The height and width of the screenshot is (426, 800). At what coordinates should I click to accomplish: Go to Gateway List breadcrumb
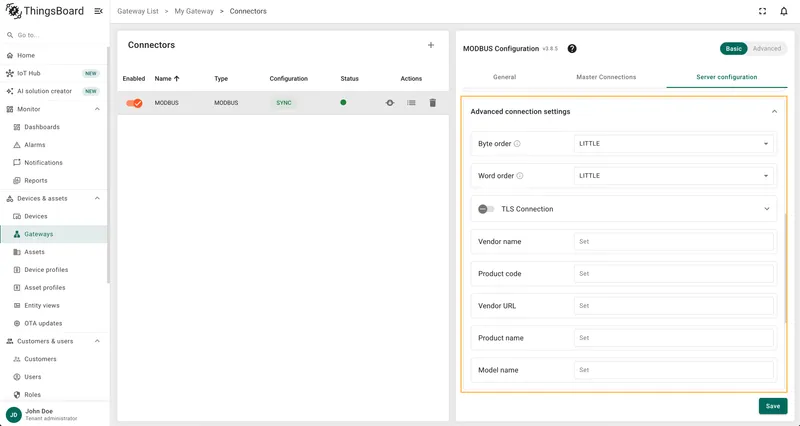[138, 11]
